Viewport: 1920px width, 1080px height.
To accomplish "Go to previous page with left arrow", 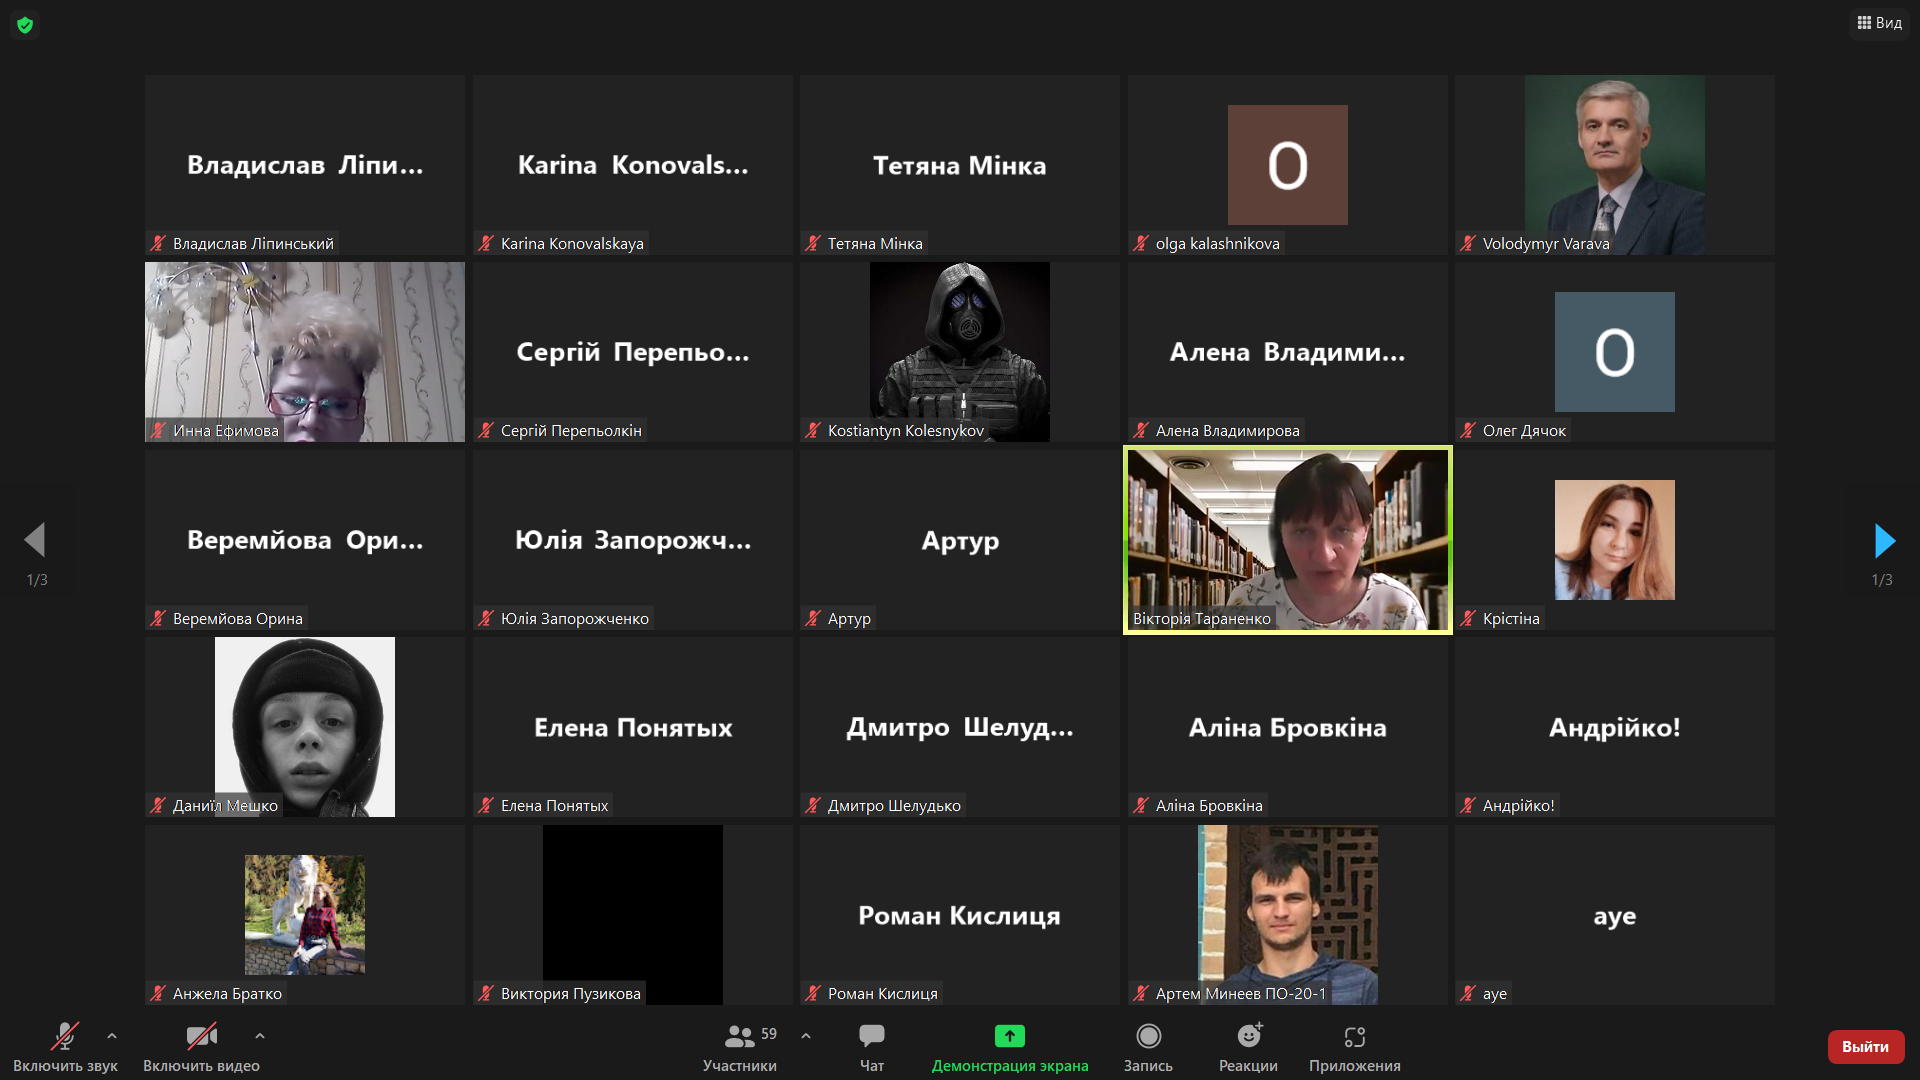I will 35,540.
